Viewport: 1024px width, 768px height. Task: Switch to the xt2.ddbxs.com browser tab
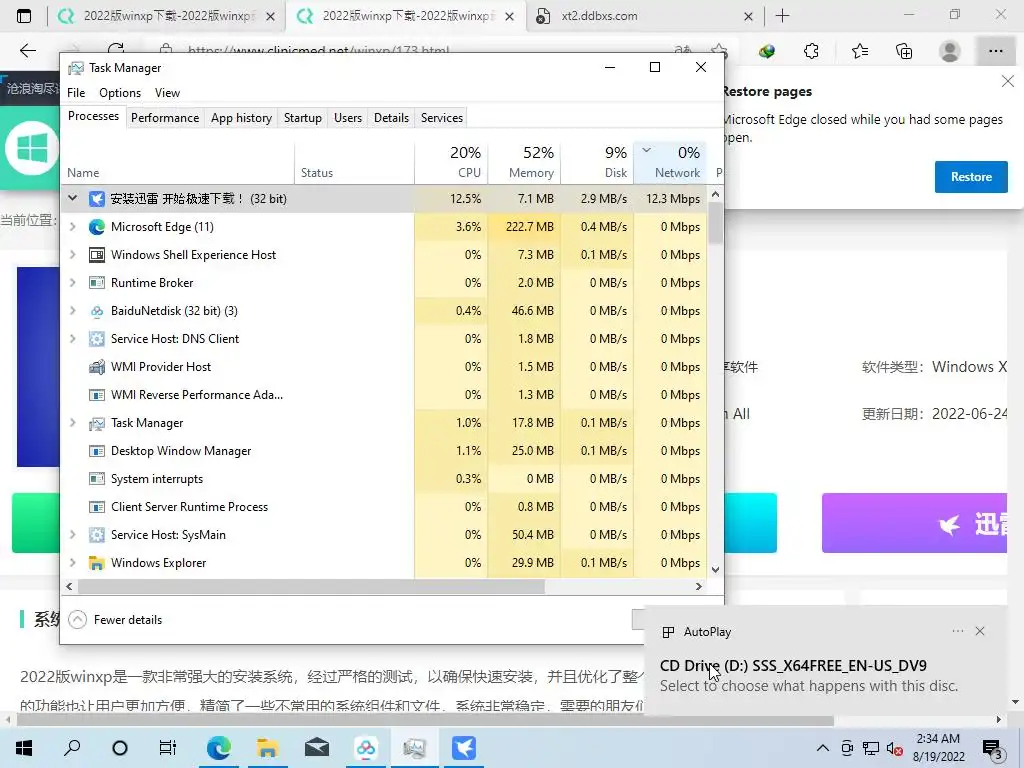click(642, 16)
